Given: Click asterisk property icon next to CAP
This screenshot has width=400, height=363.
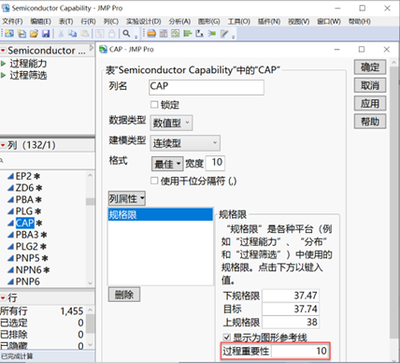Looking at the screenshot, I should 39,223.
